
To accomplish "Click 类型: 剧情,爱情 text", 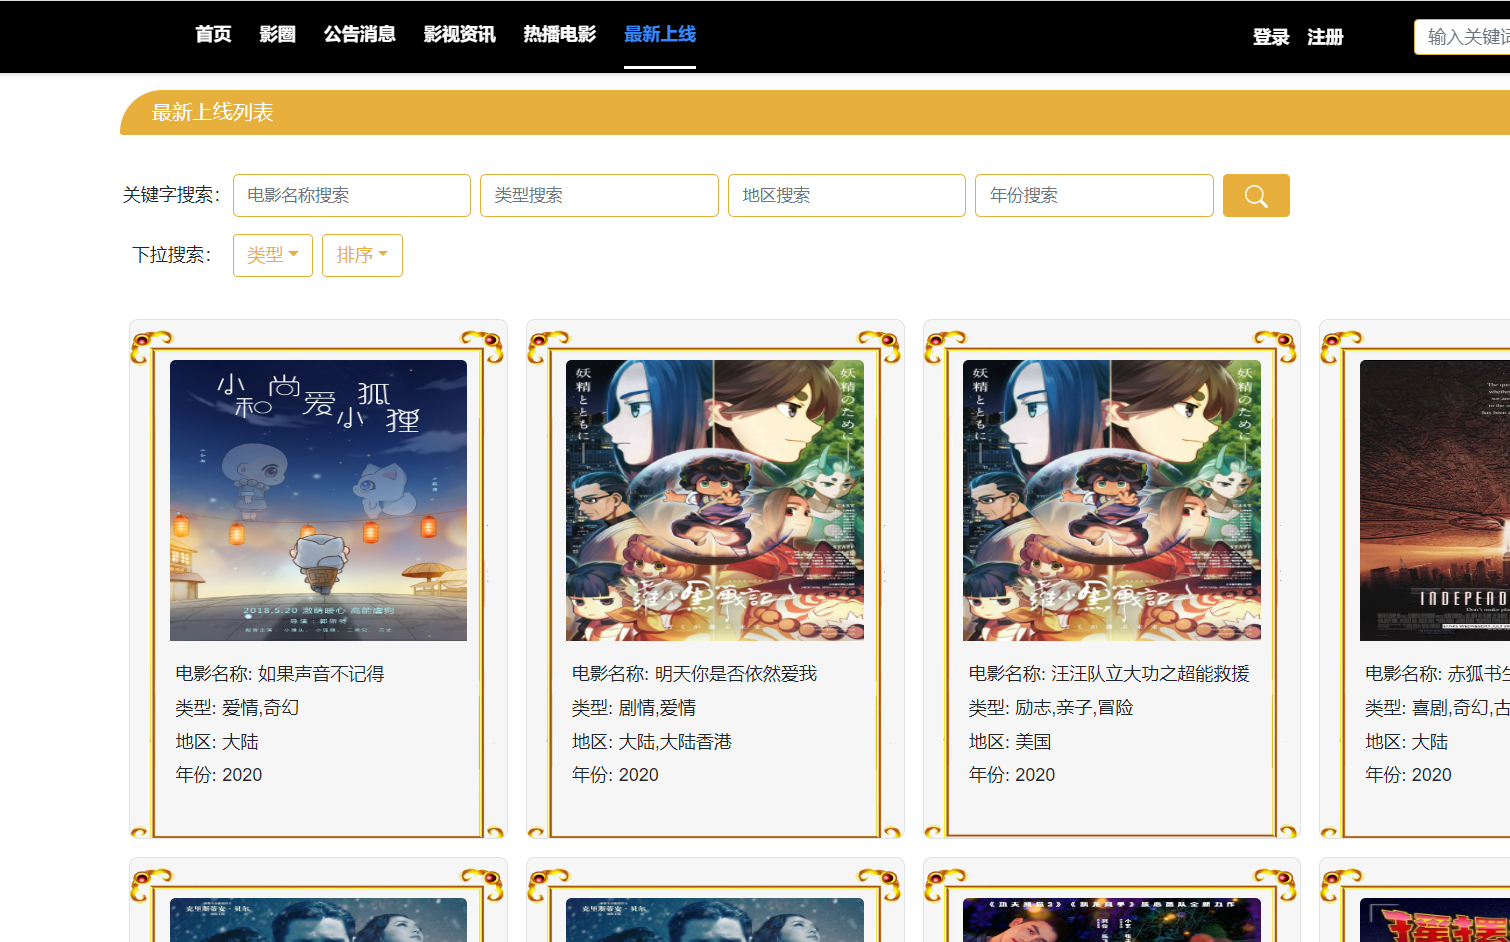I will [x=634, y=708].
